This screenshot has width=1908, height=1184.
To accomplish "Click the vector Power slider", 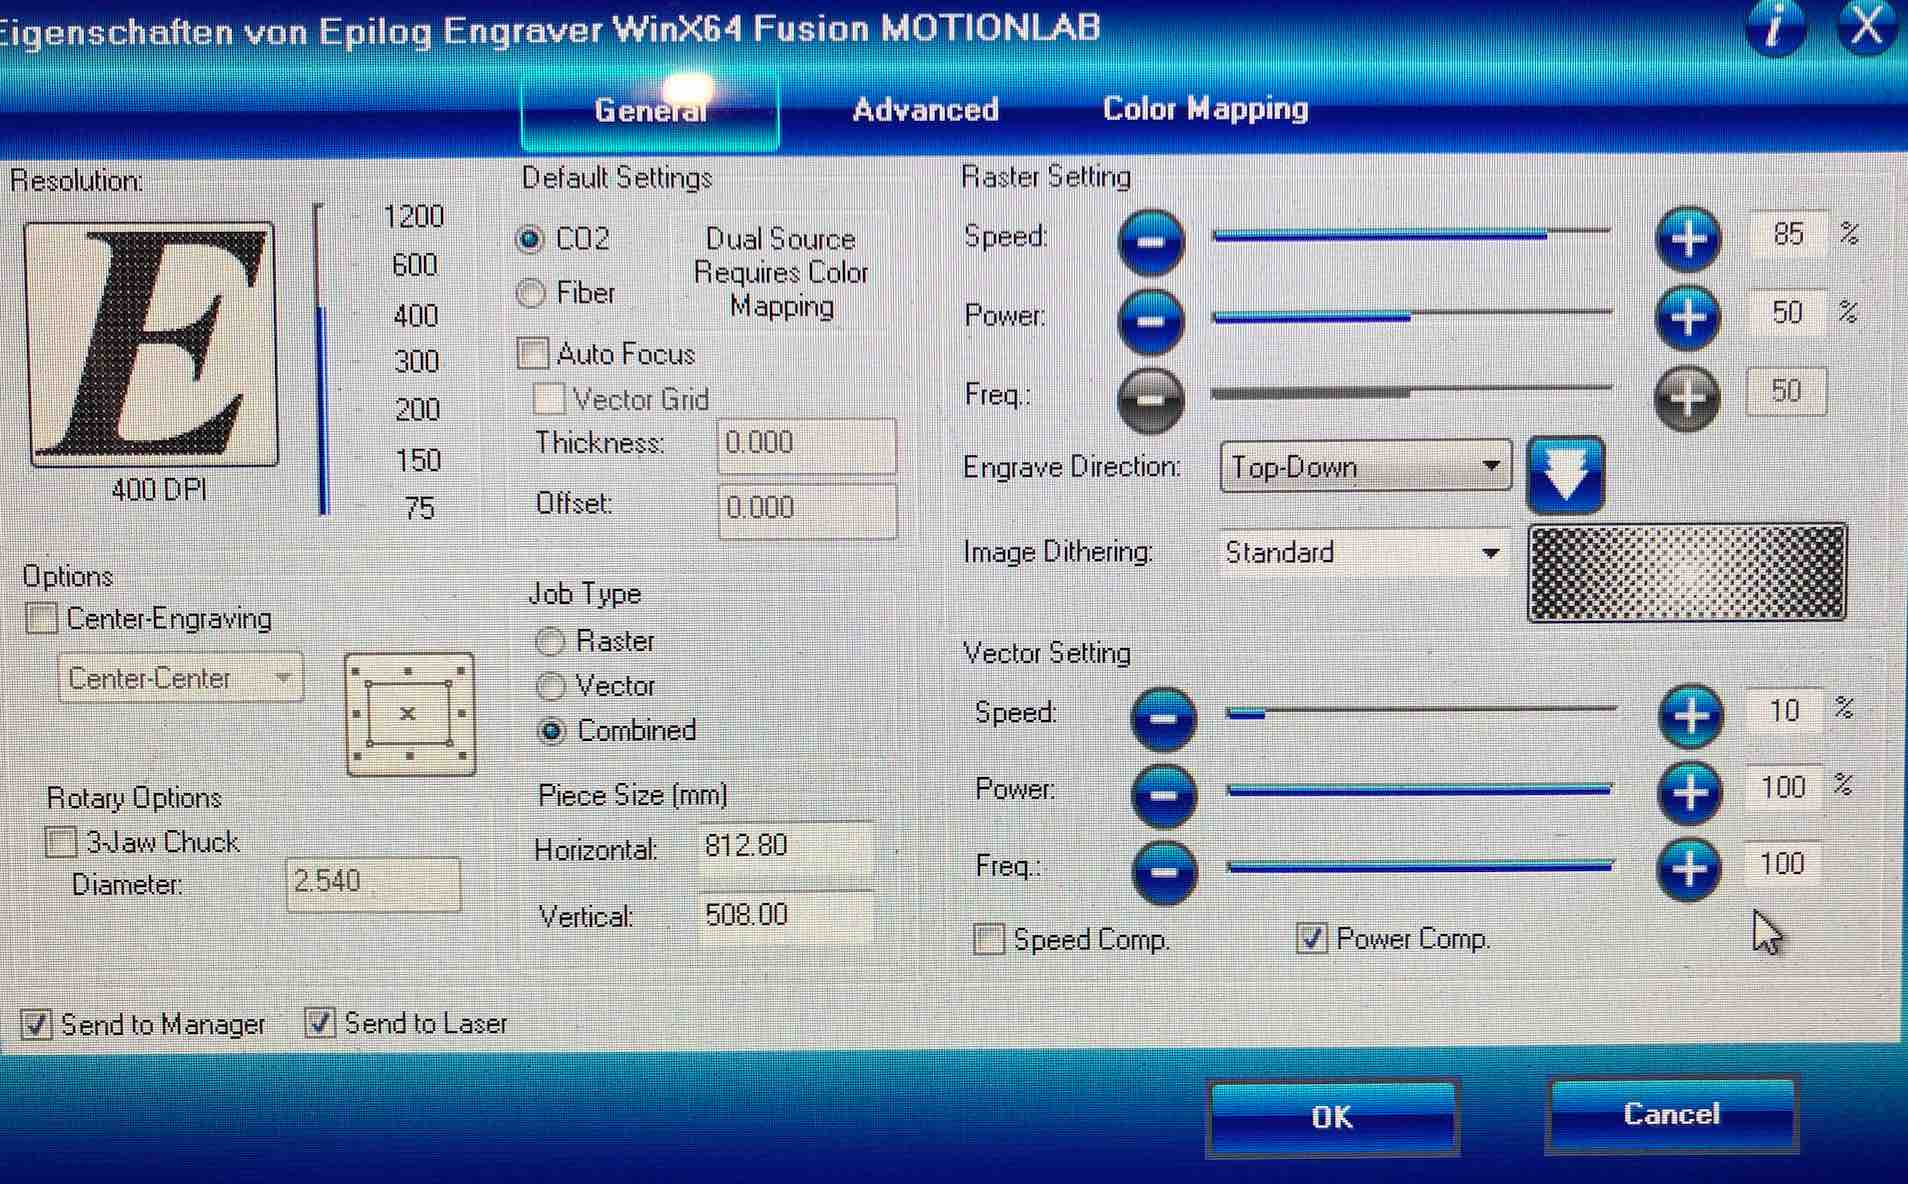I will pyautogui.click(x=1421, y=789).
